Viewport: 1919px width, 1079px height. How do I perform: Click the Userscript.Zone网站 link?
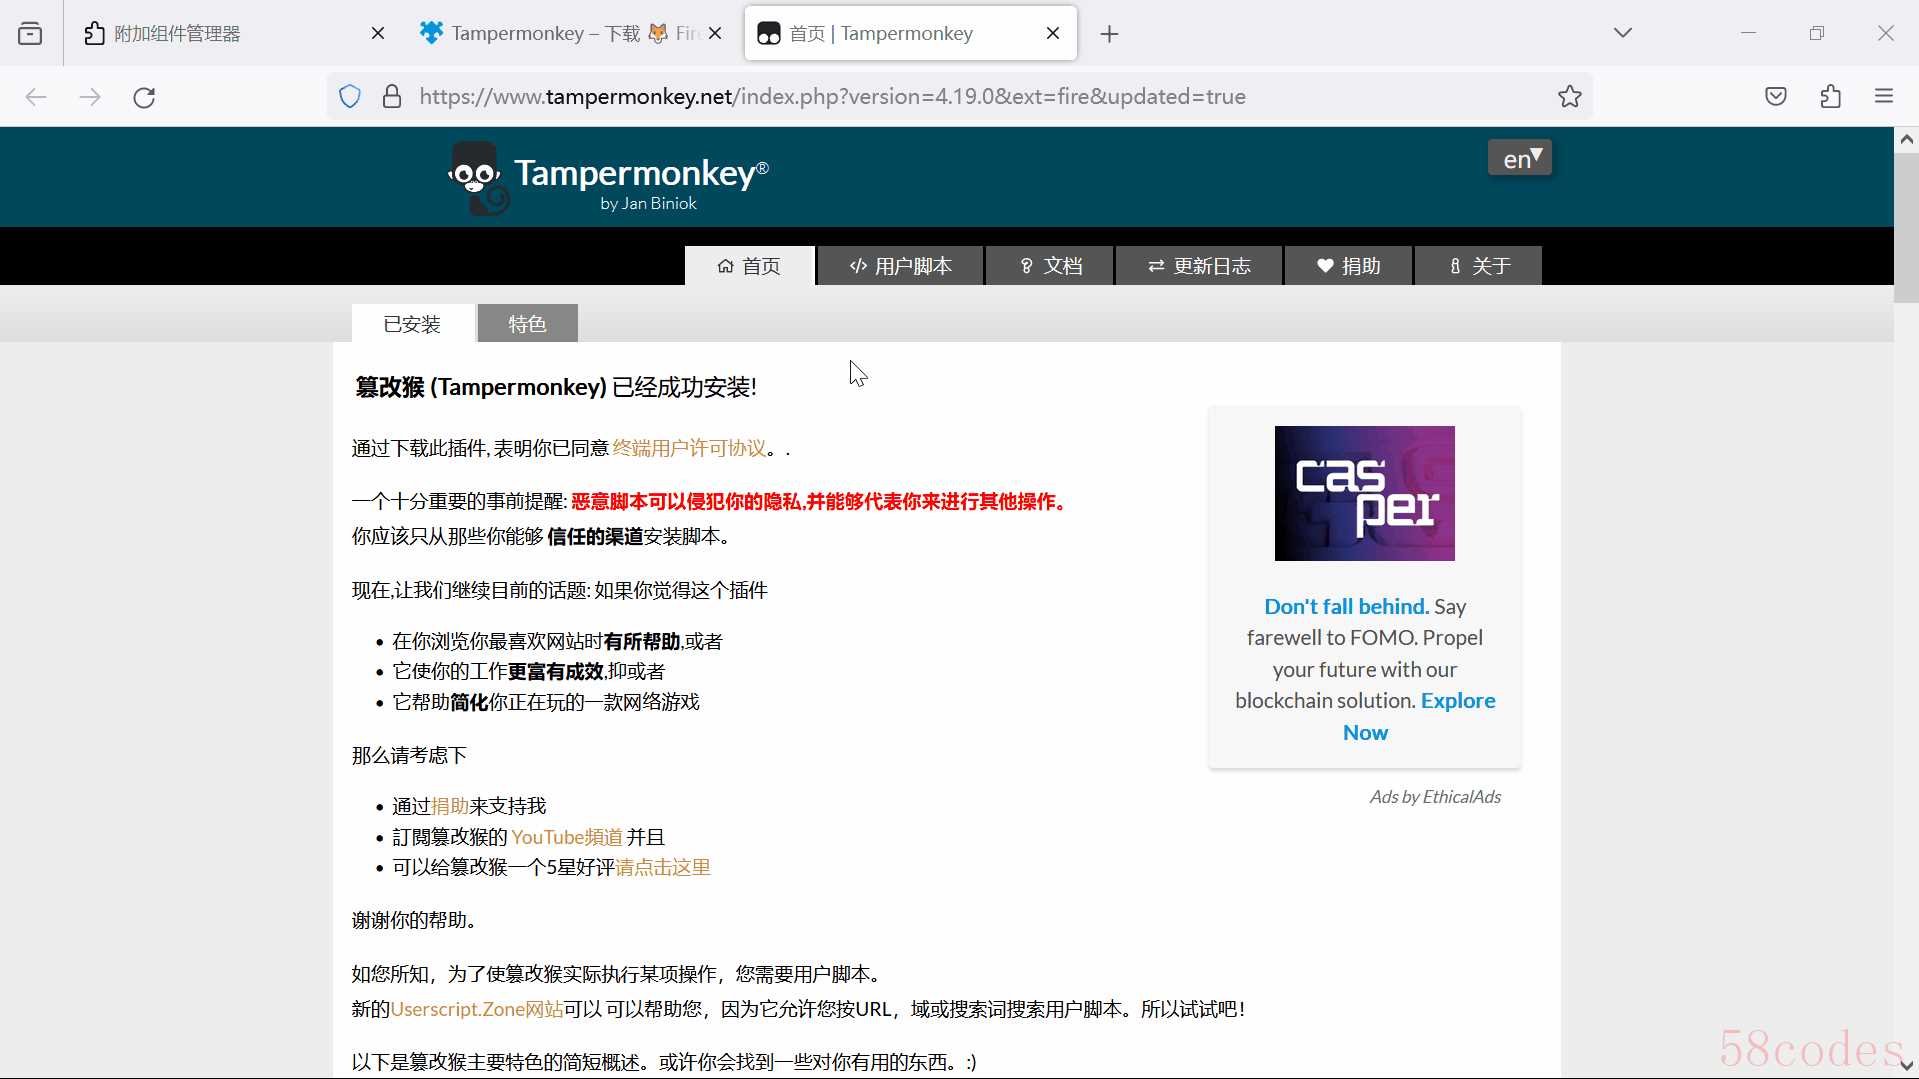click(476, 1009)
